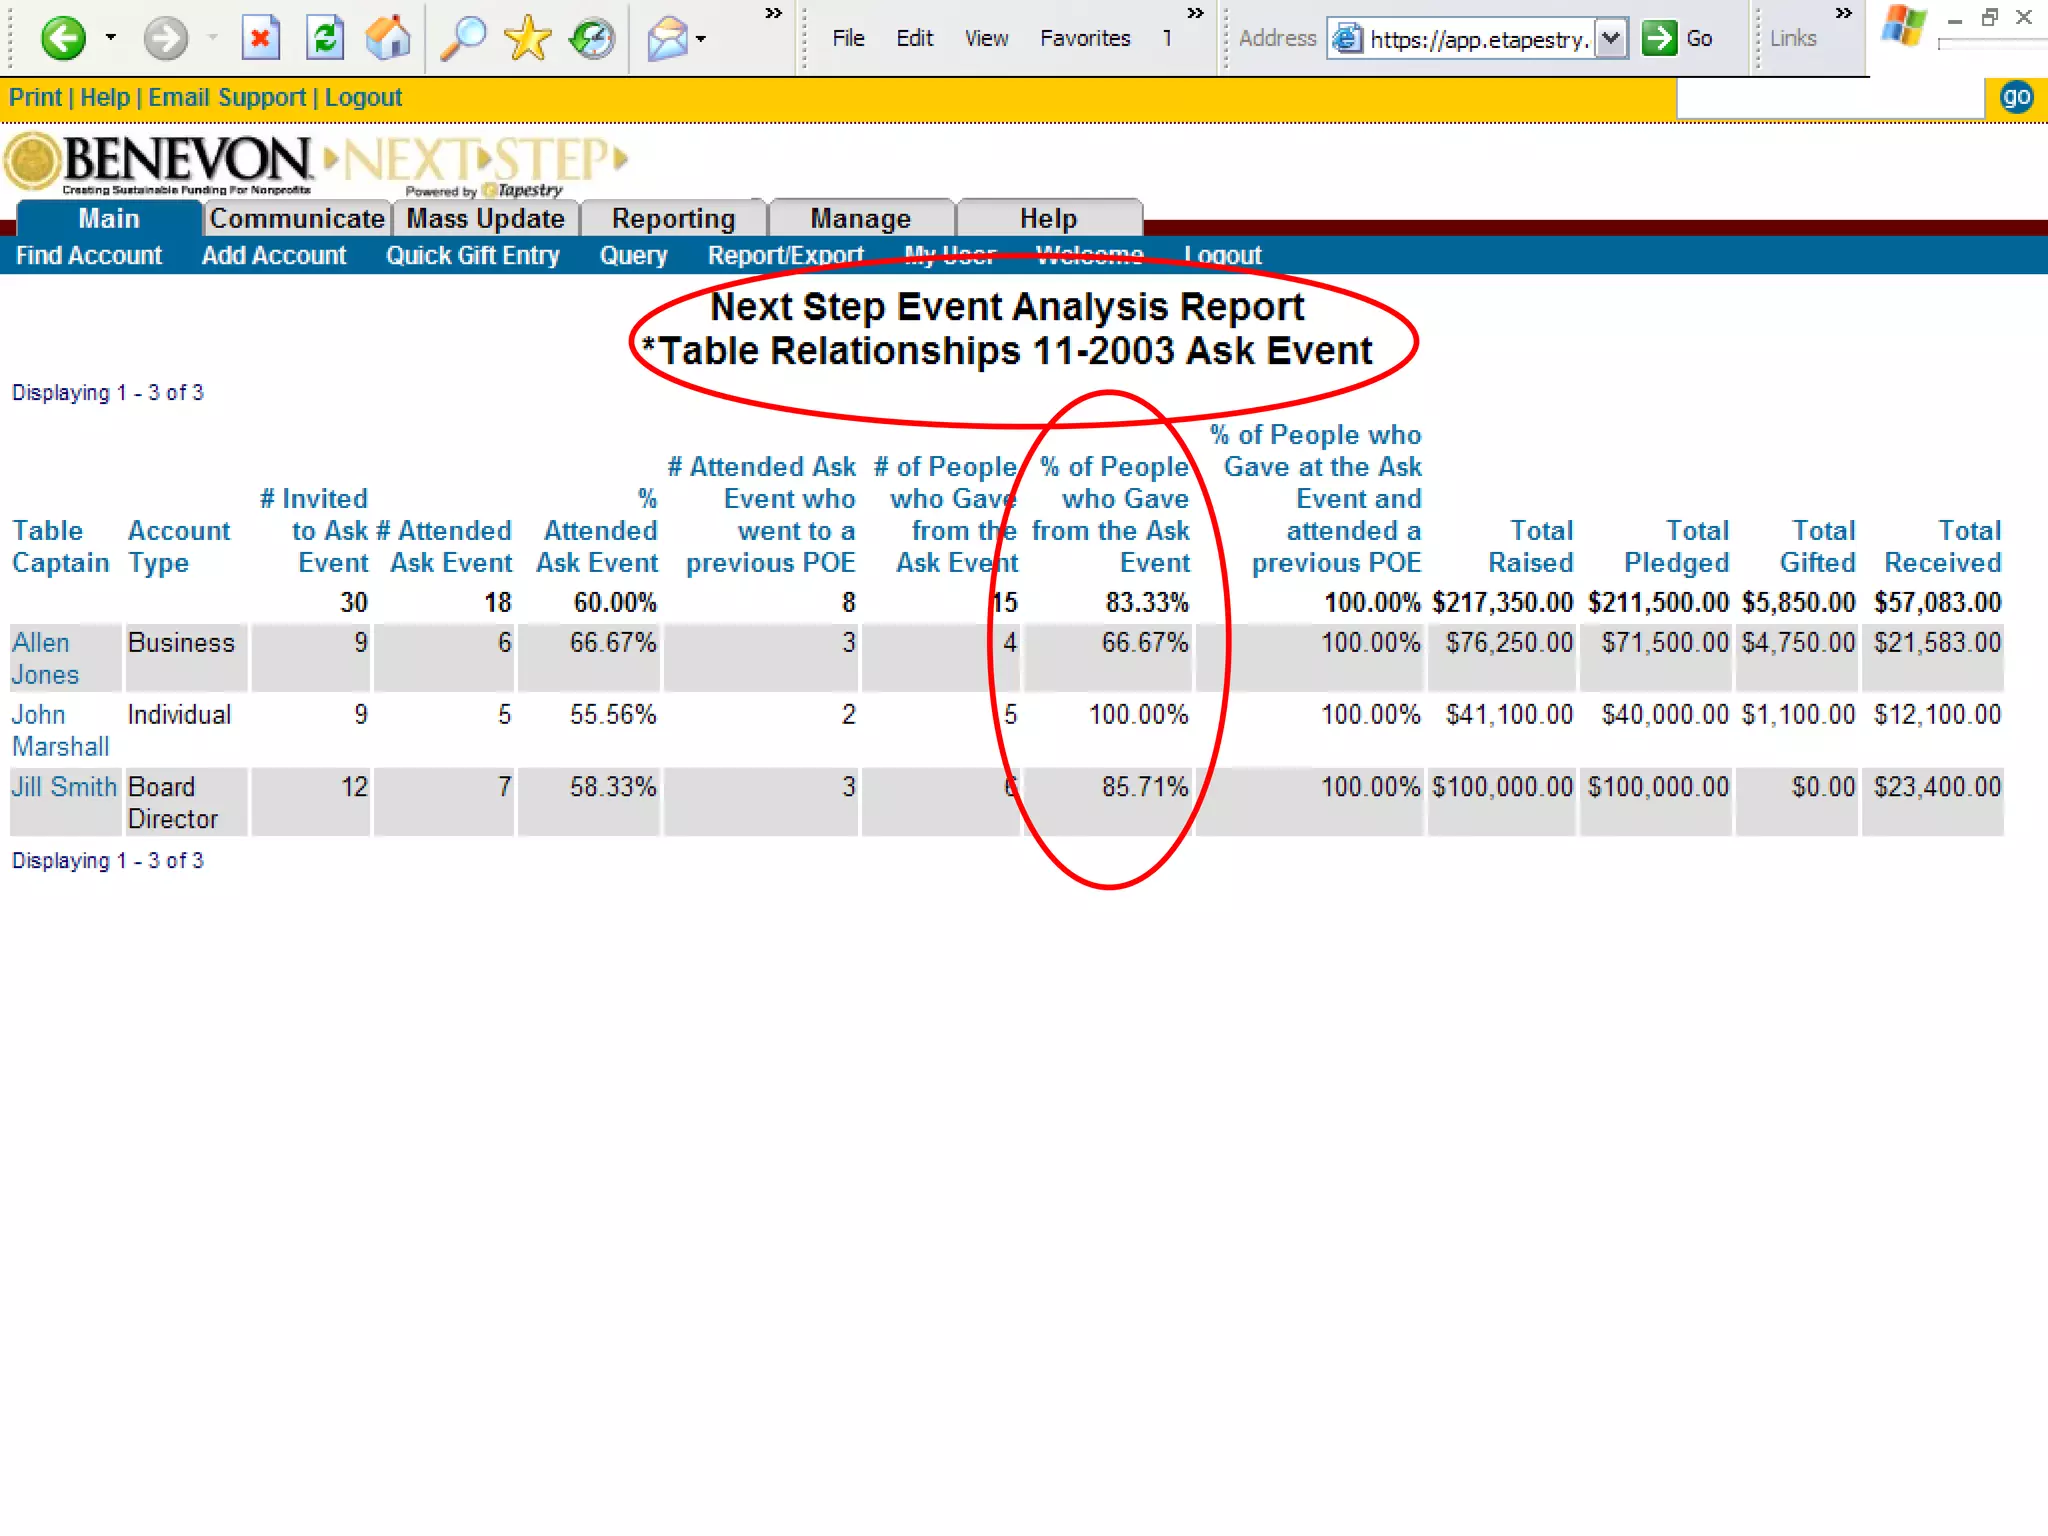The height and width of the screenshot is (1536, 2048).
Task: Expand hidden menu items chevron after Favorites
Action: pos(1195,13)
